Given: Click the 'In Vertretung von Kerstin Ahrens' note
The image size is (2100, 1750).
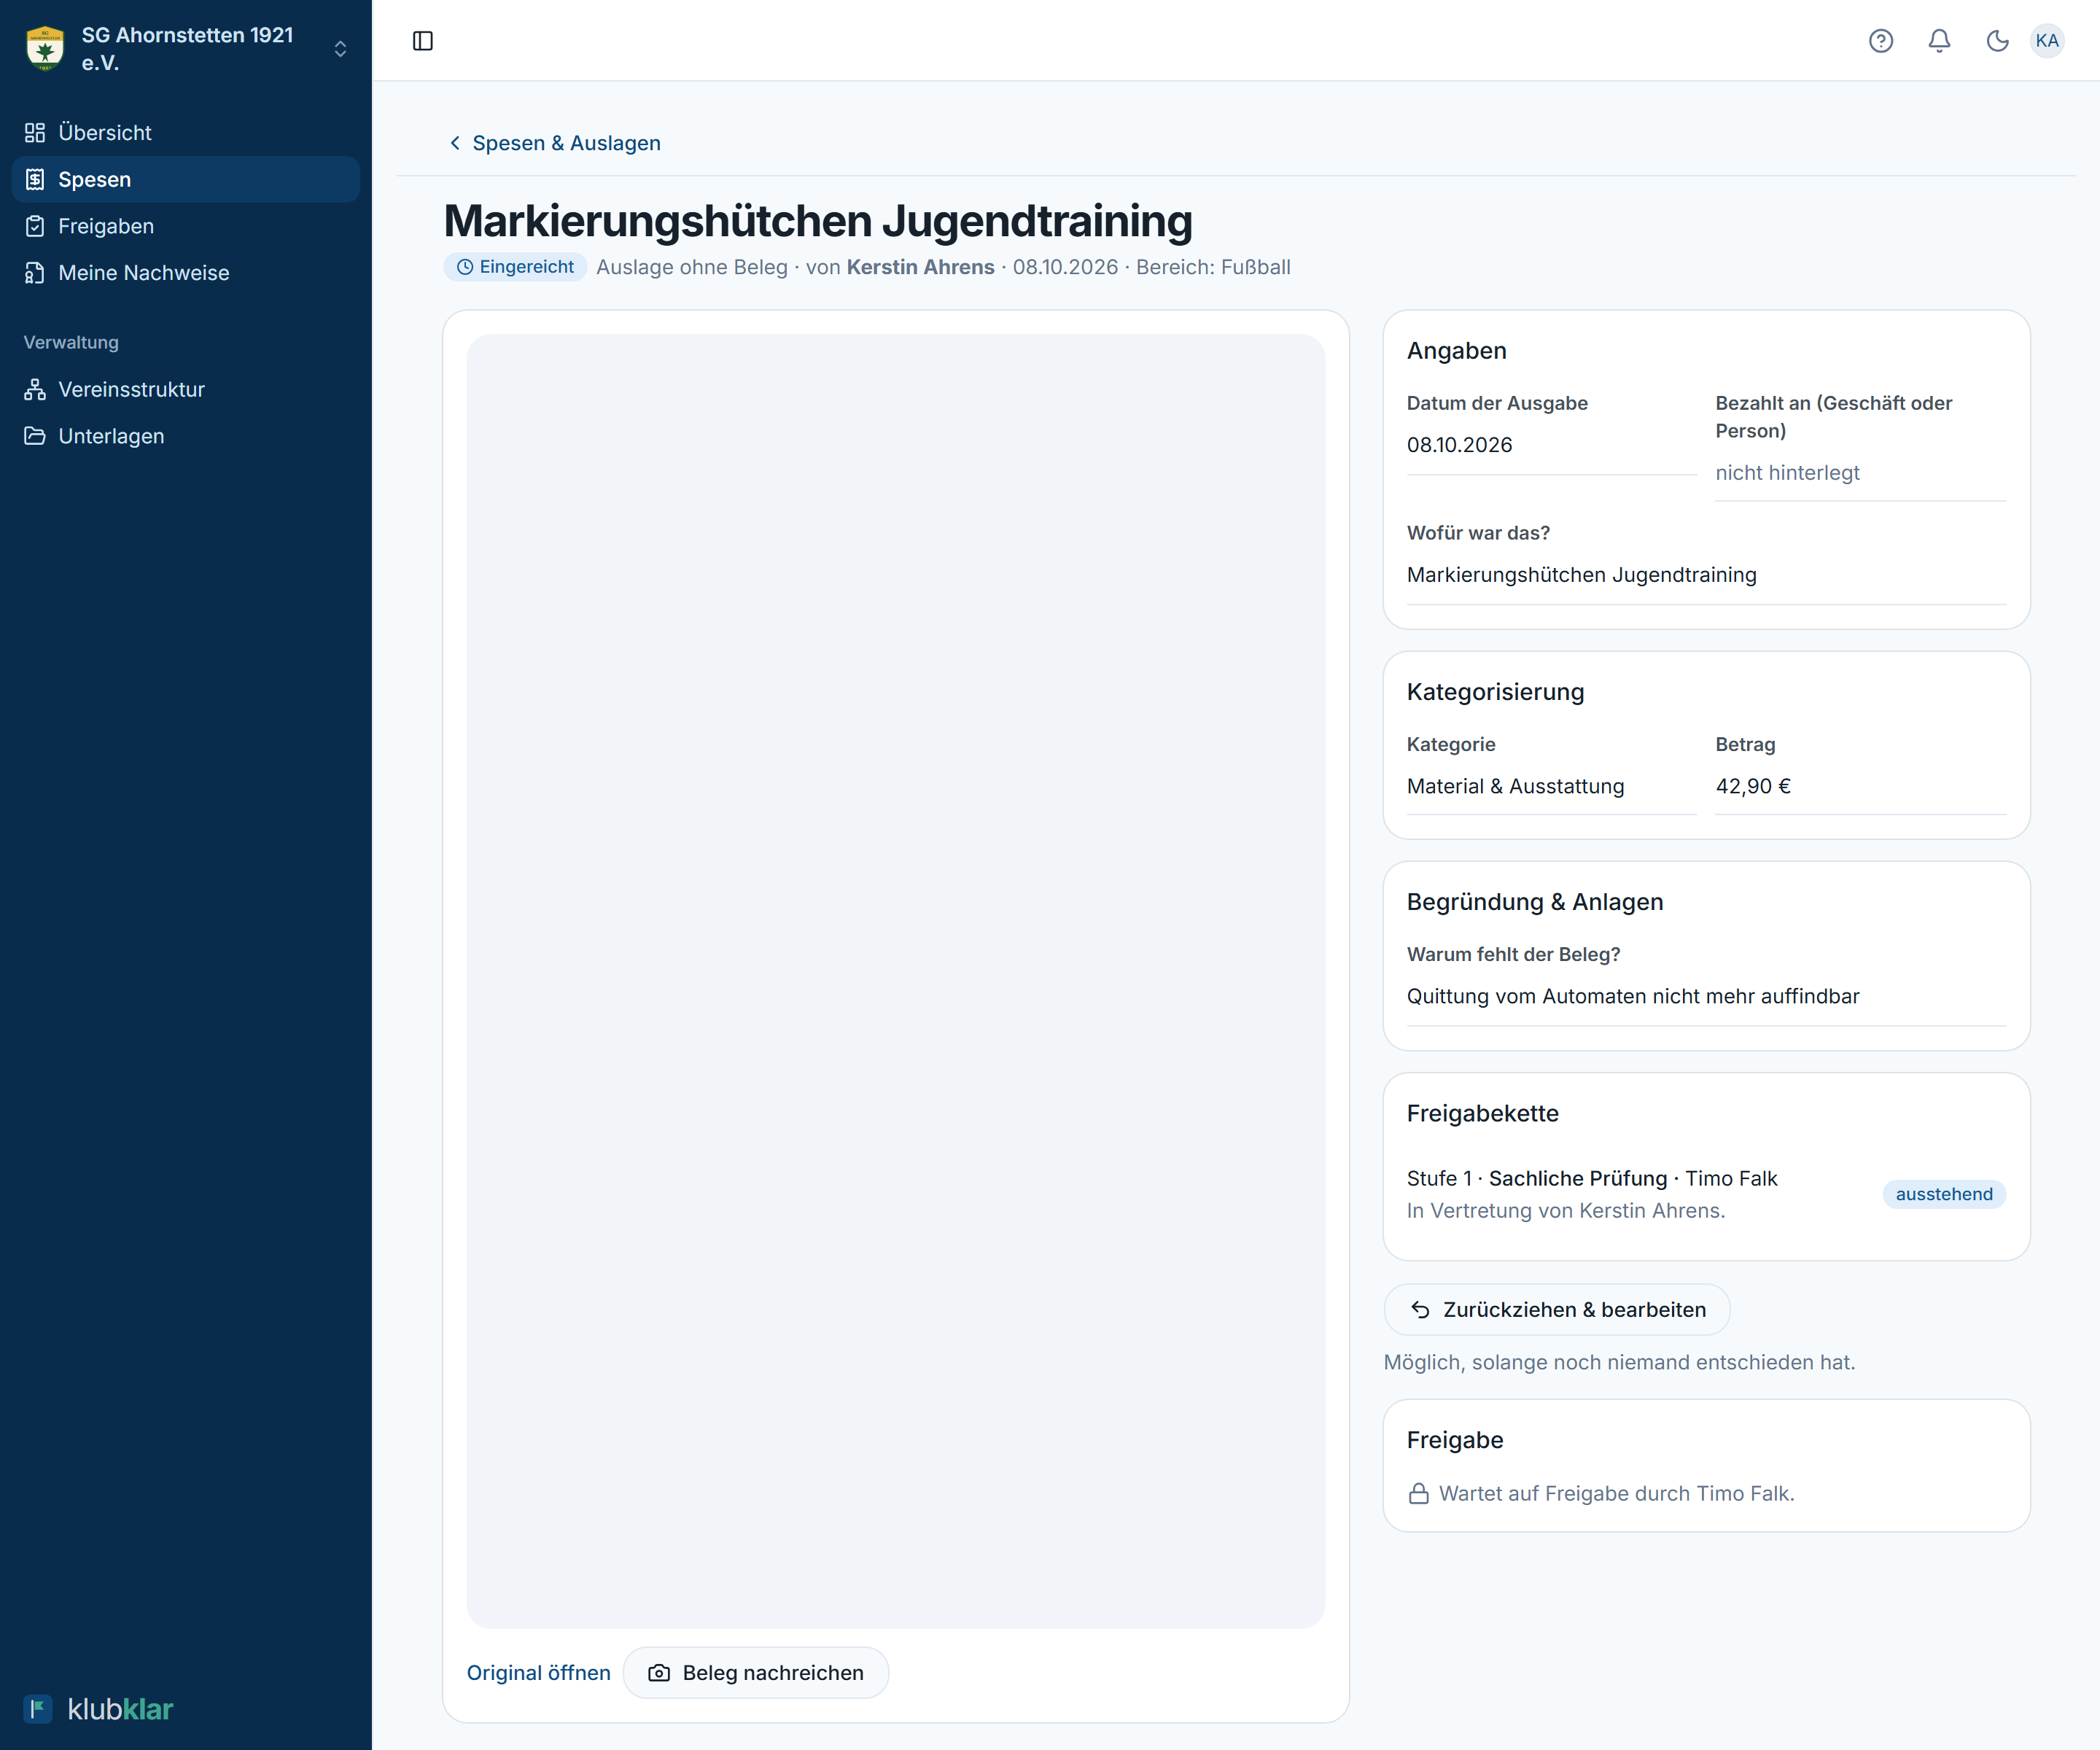Looking at the screenshot, I should pyautogui.click(x=1566, y=1211).
